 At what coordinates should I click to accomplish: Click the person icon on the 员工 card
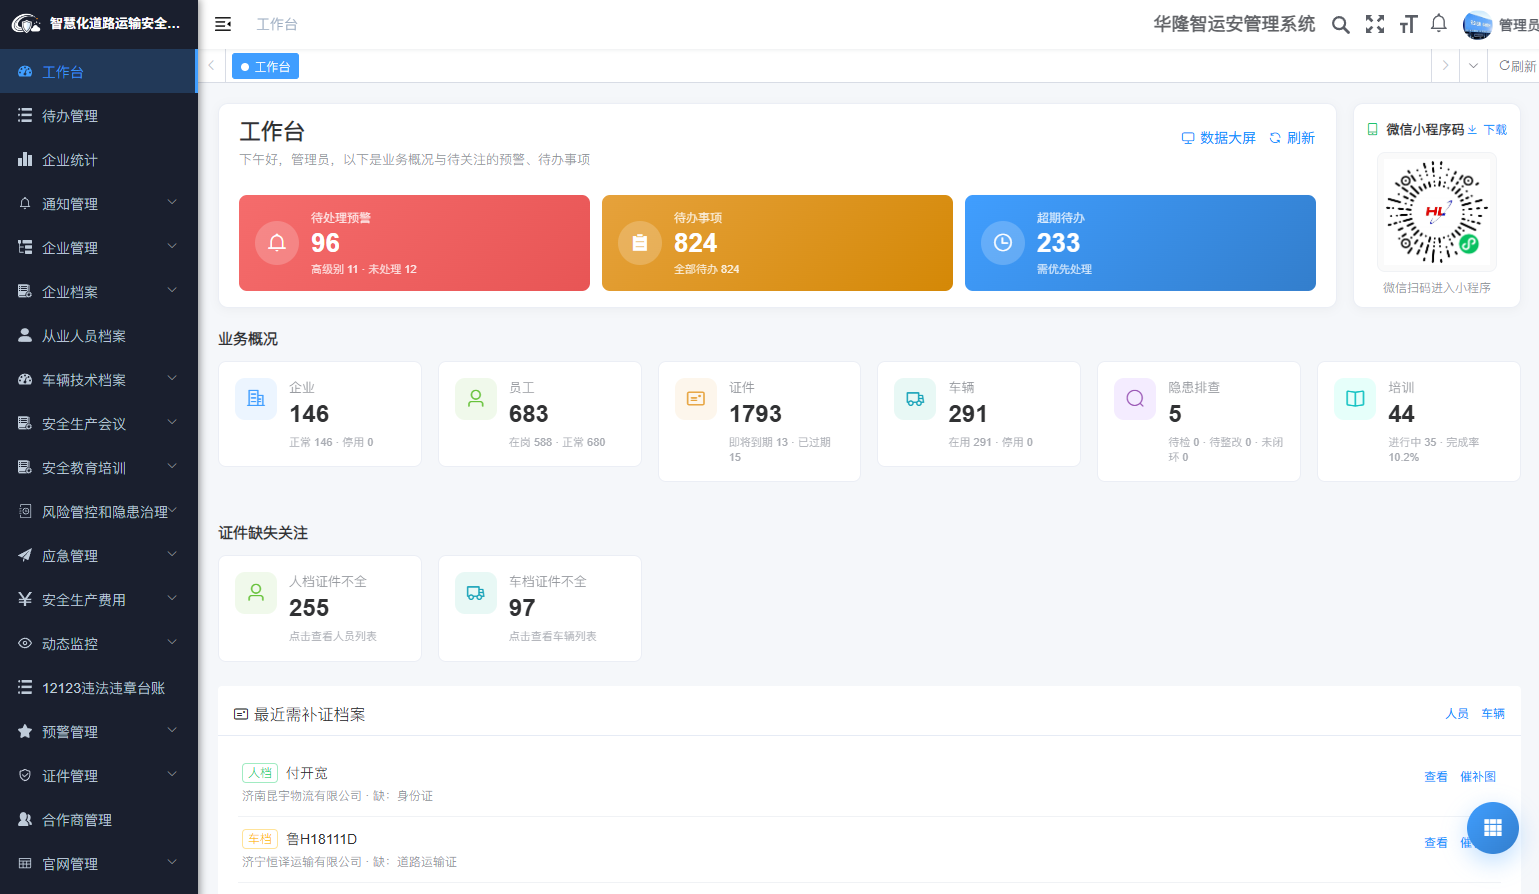pyautogui.click(x=476, y=399)
